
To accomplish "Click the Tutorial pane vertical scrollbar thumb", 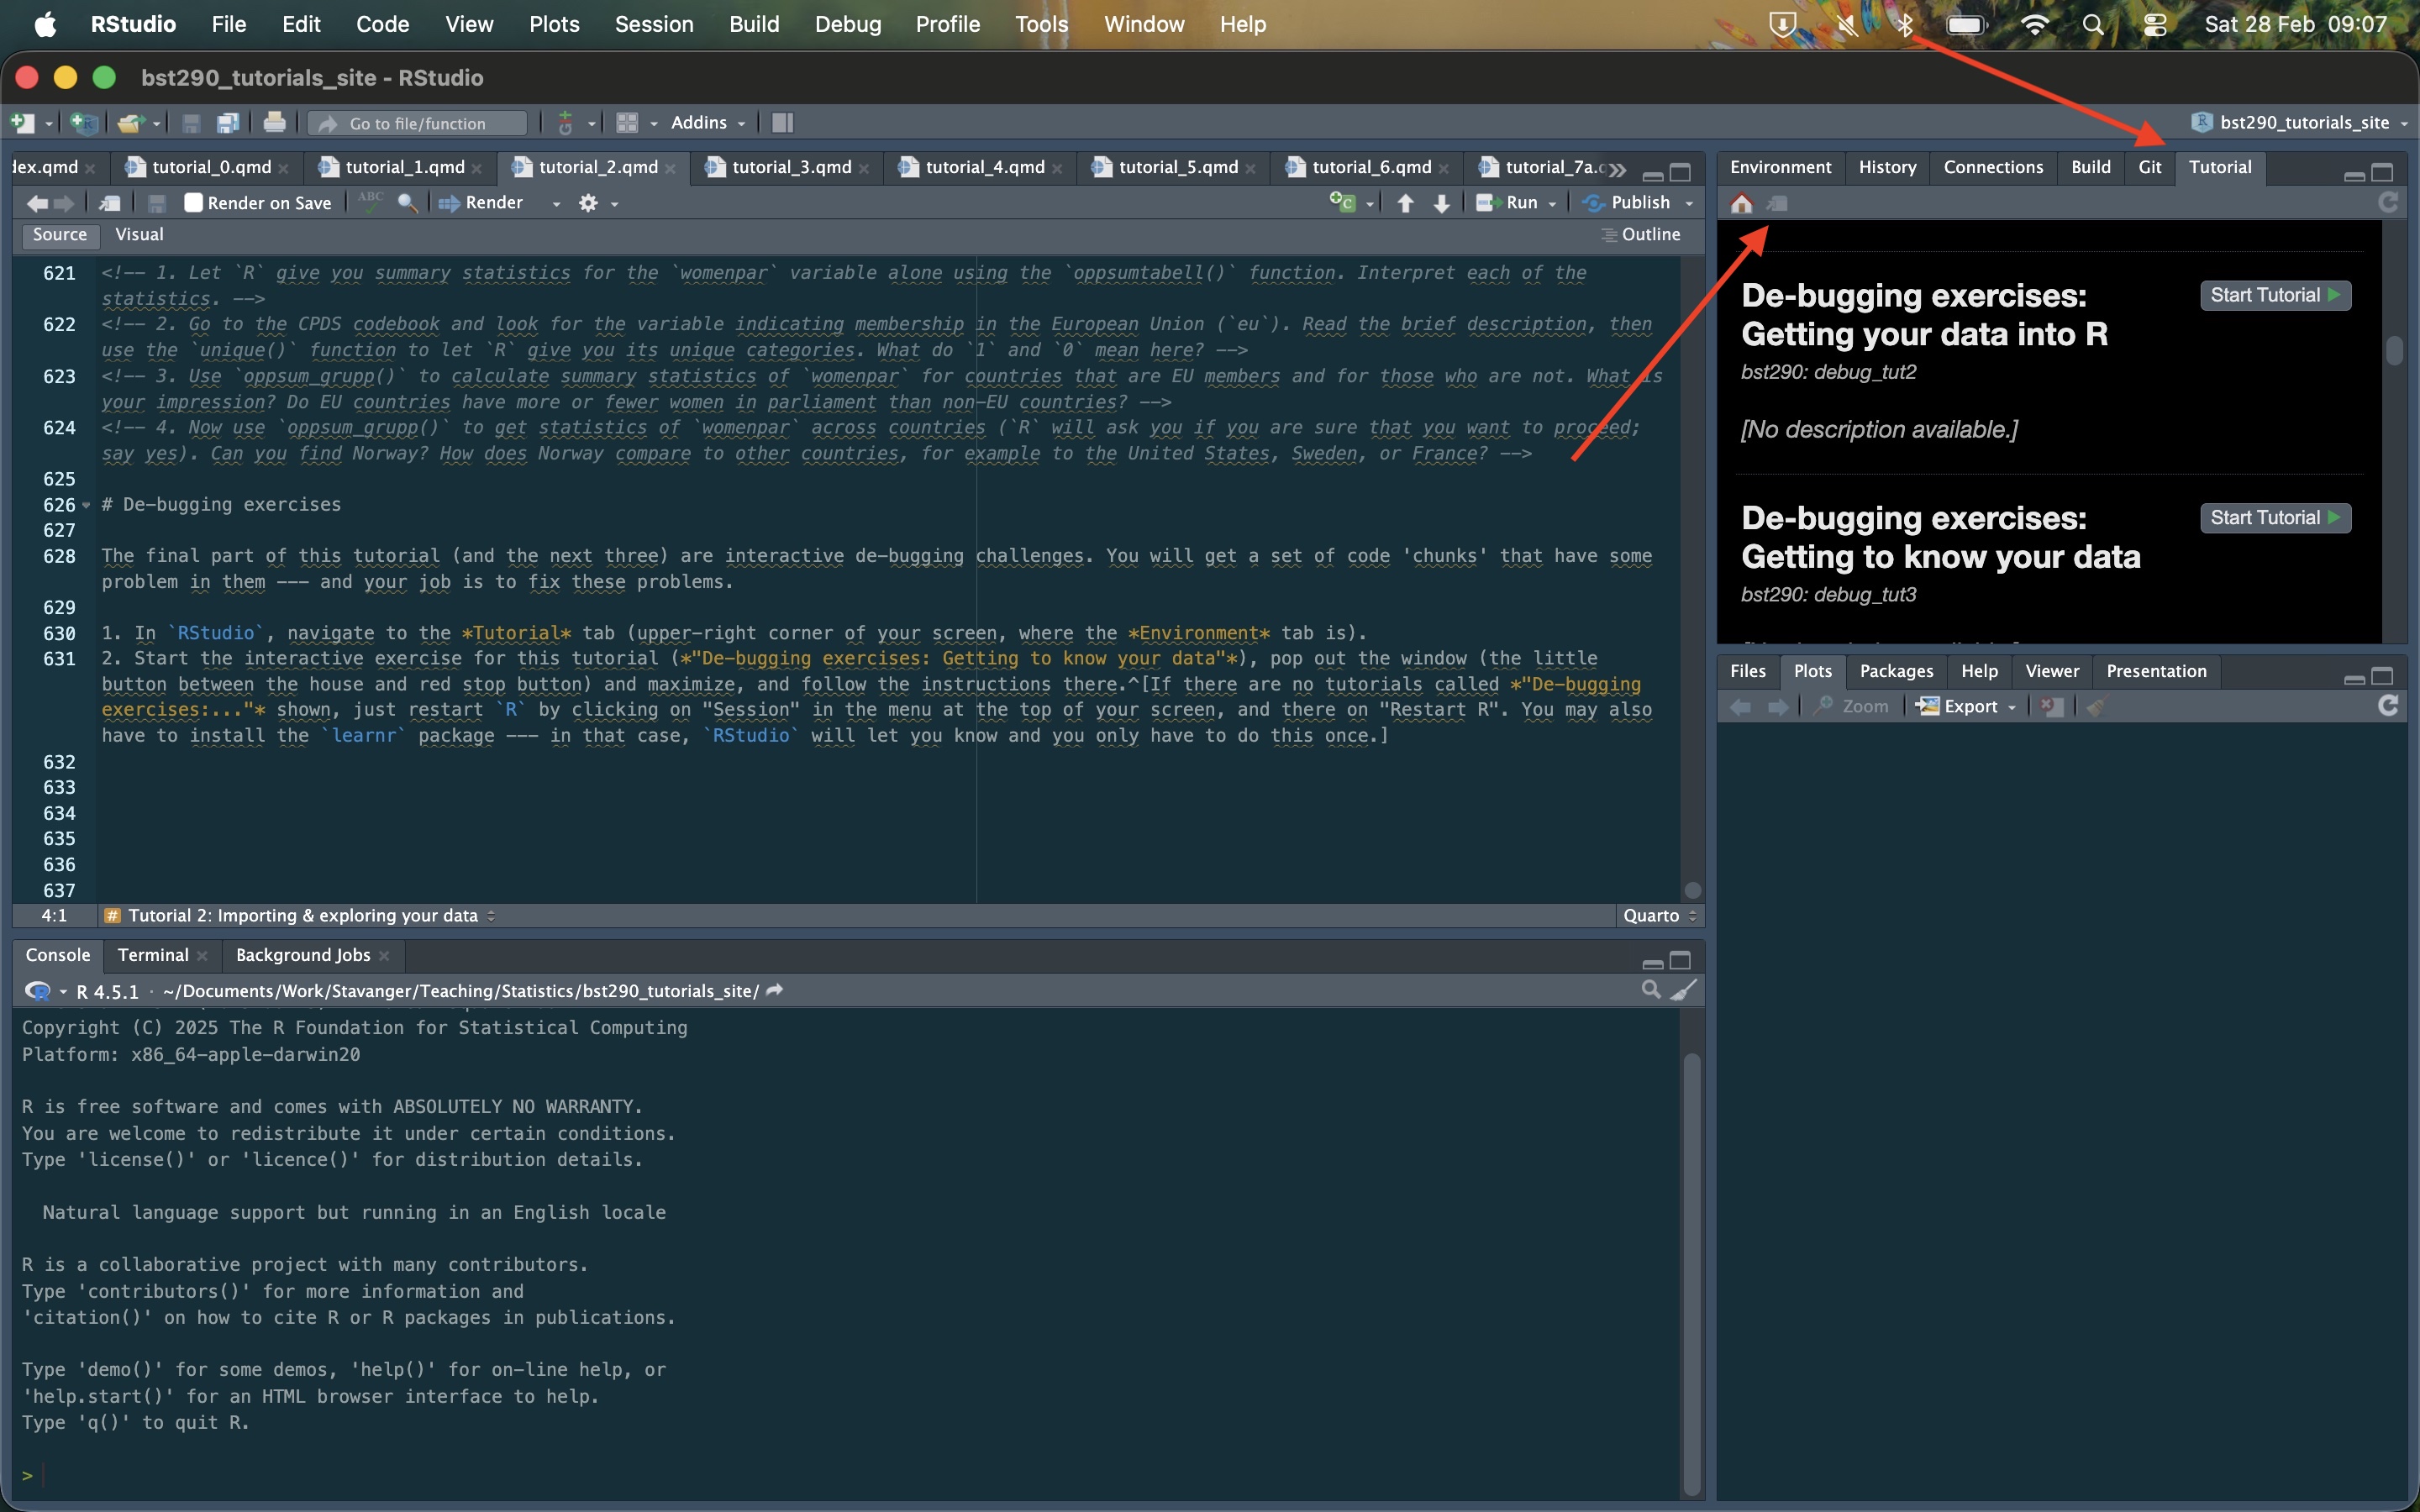I will click(x=2394, y=351).
